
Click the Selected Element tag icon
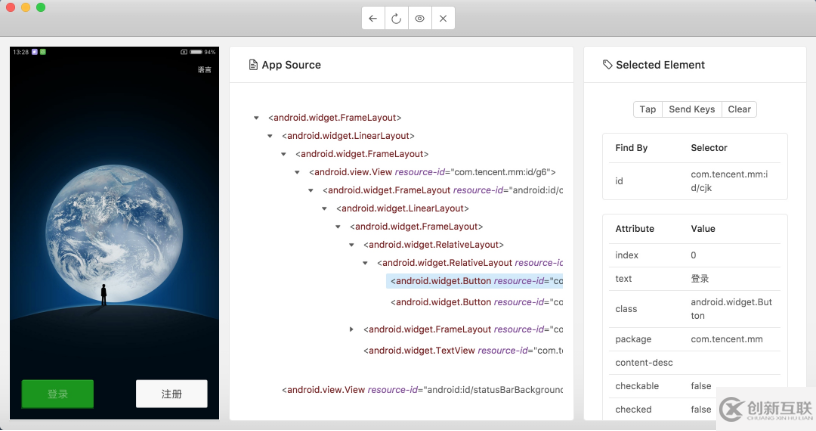[x=607, y=65]
